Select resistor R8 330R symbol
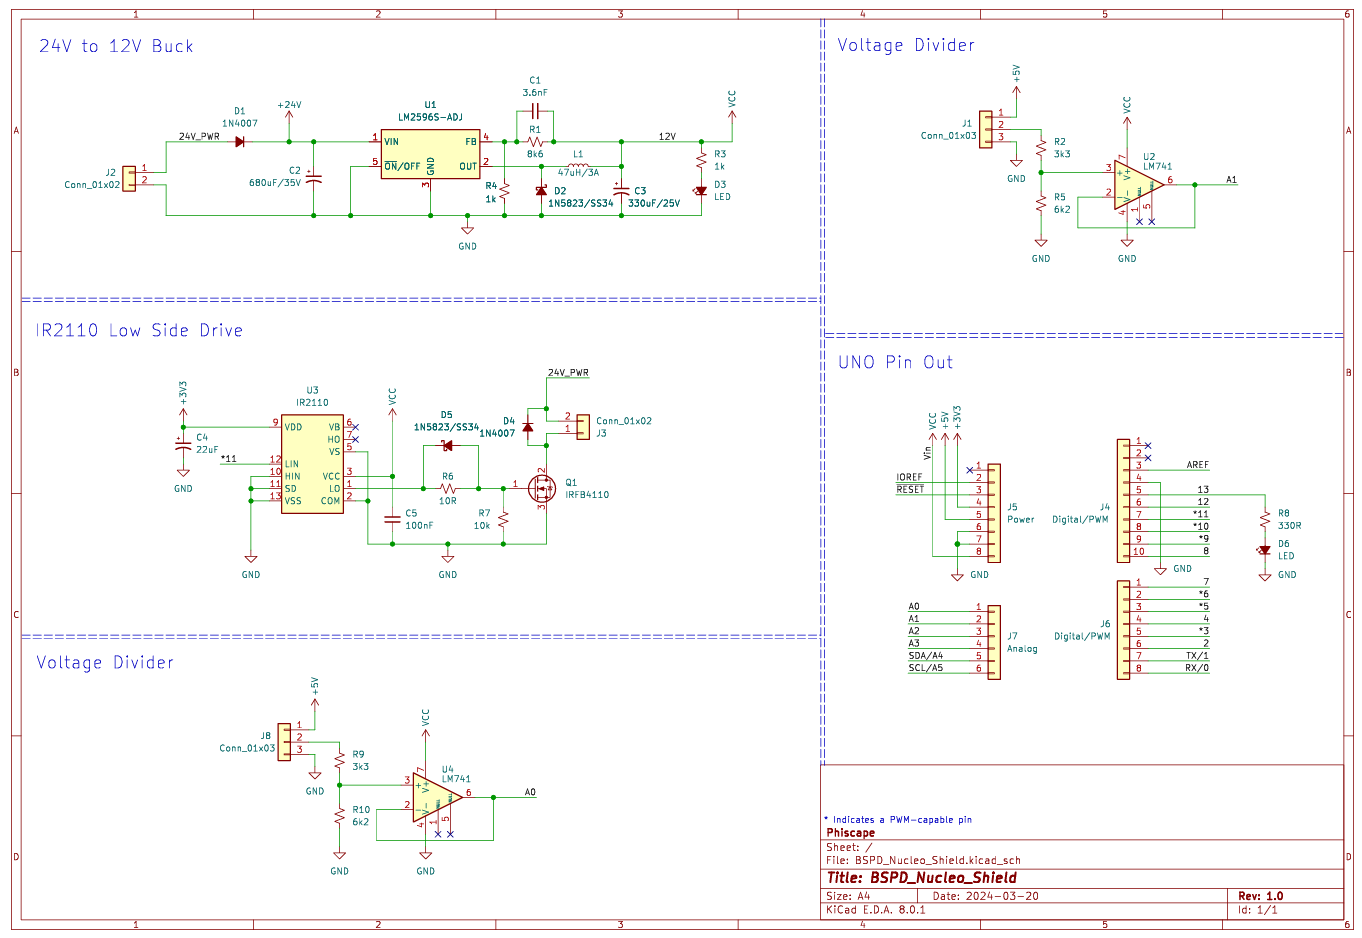The height and width of the screenshot is (938, 1362). tap(1265, 519)
